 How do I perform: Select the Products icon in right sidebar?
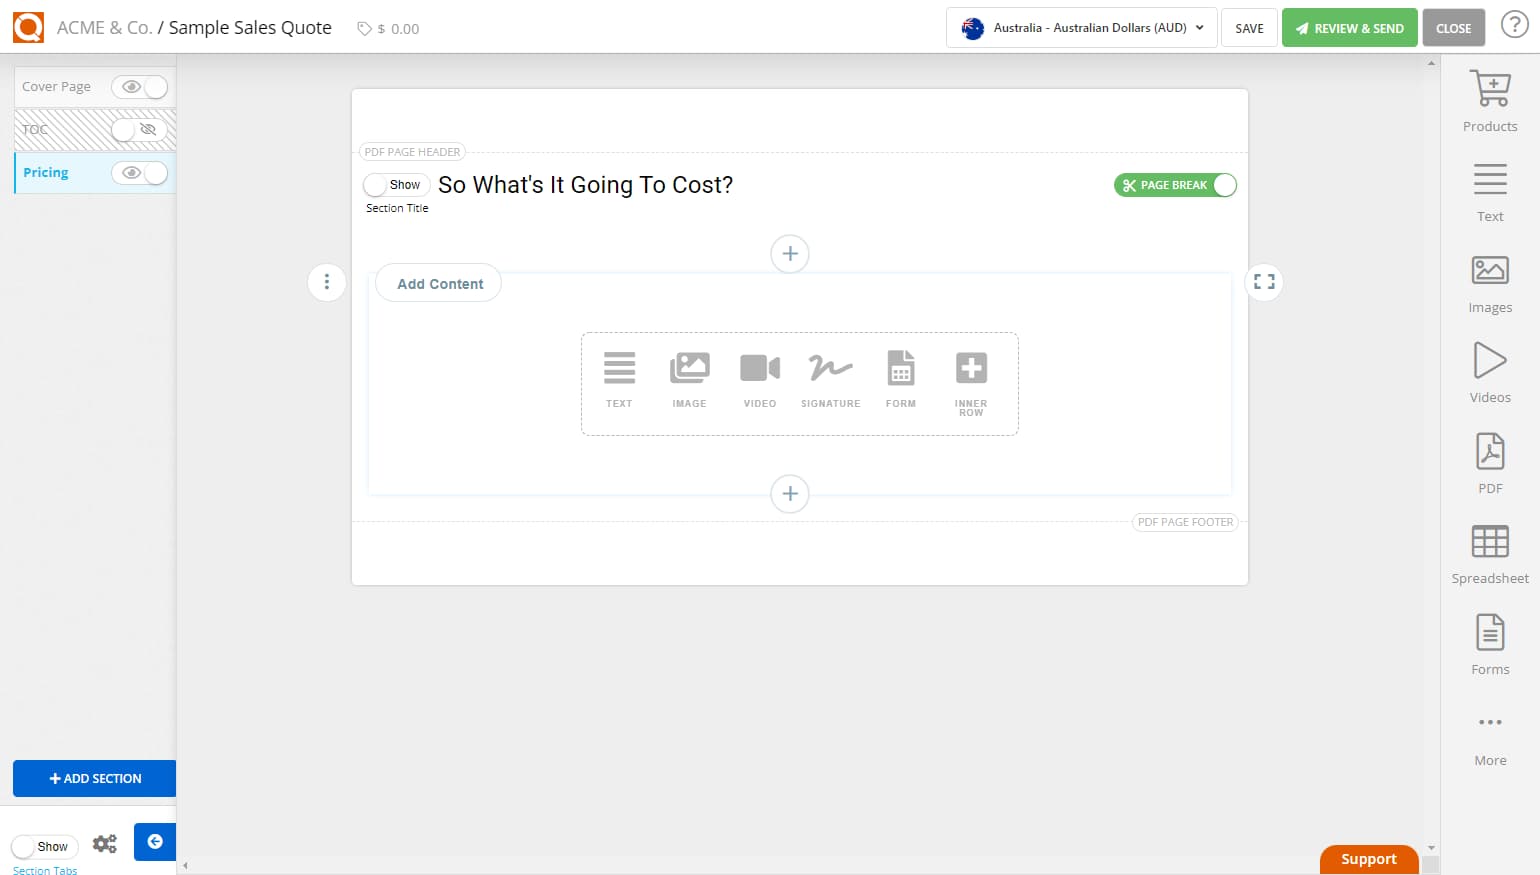[x=1490, y=97]
